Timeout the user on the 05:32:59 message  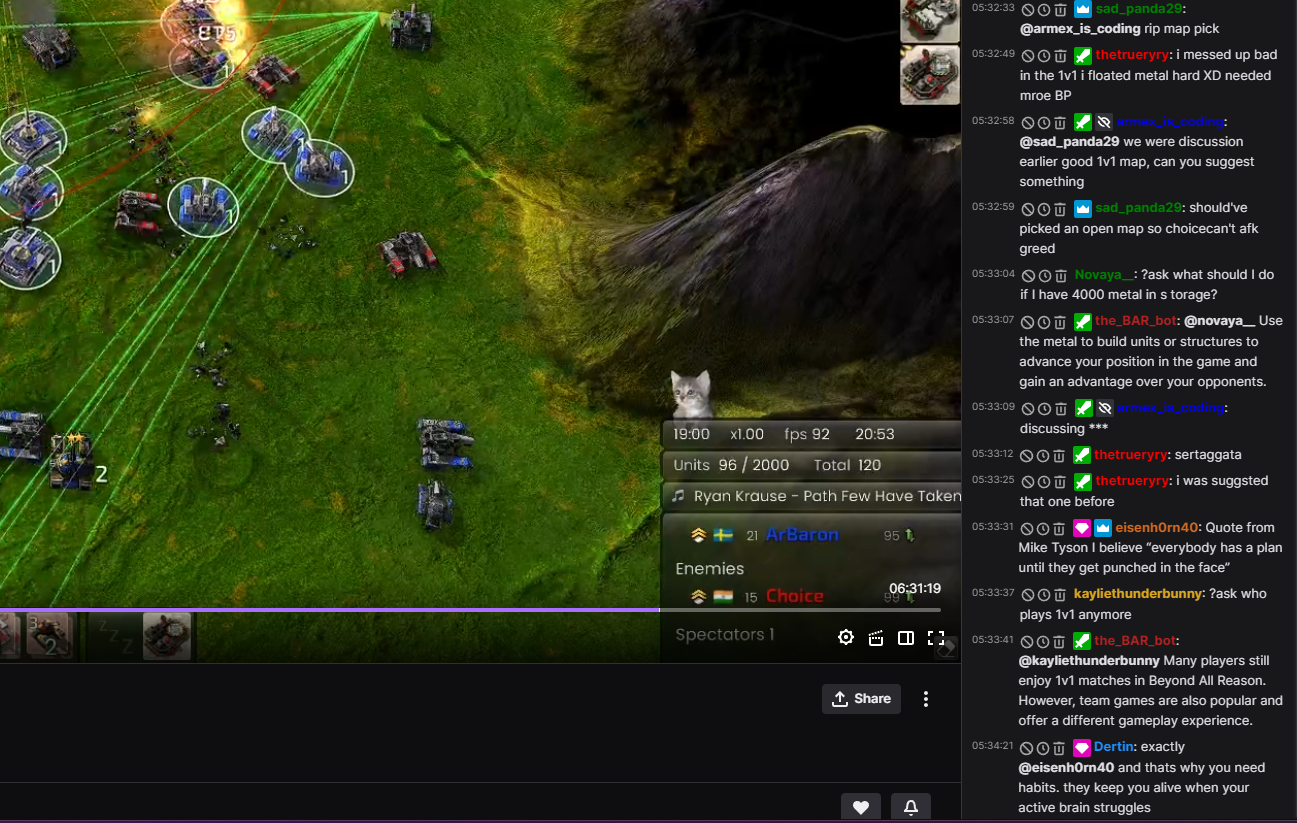1044,209
